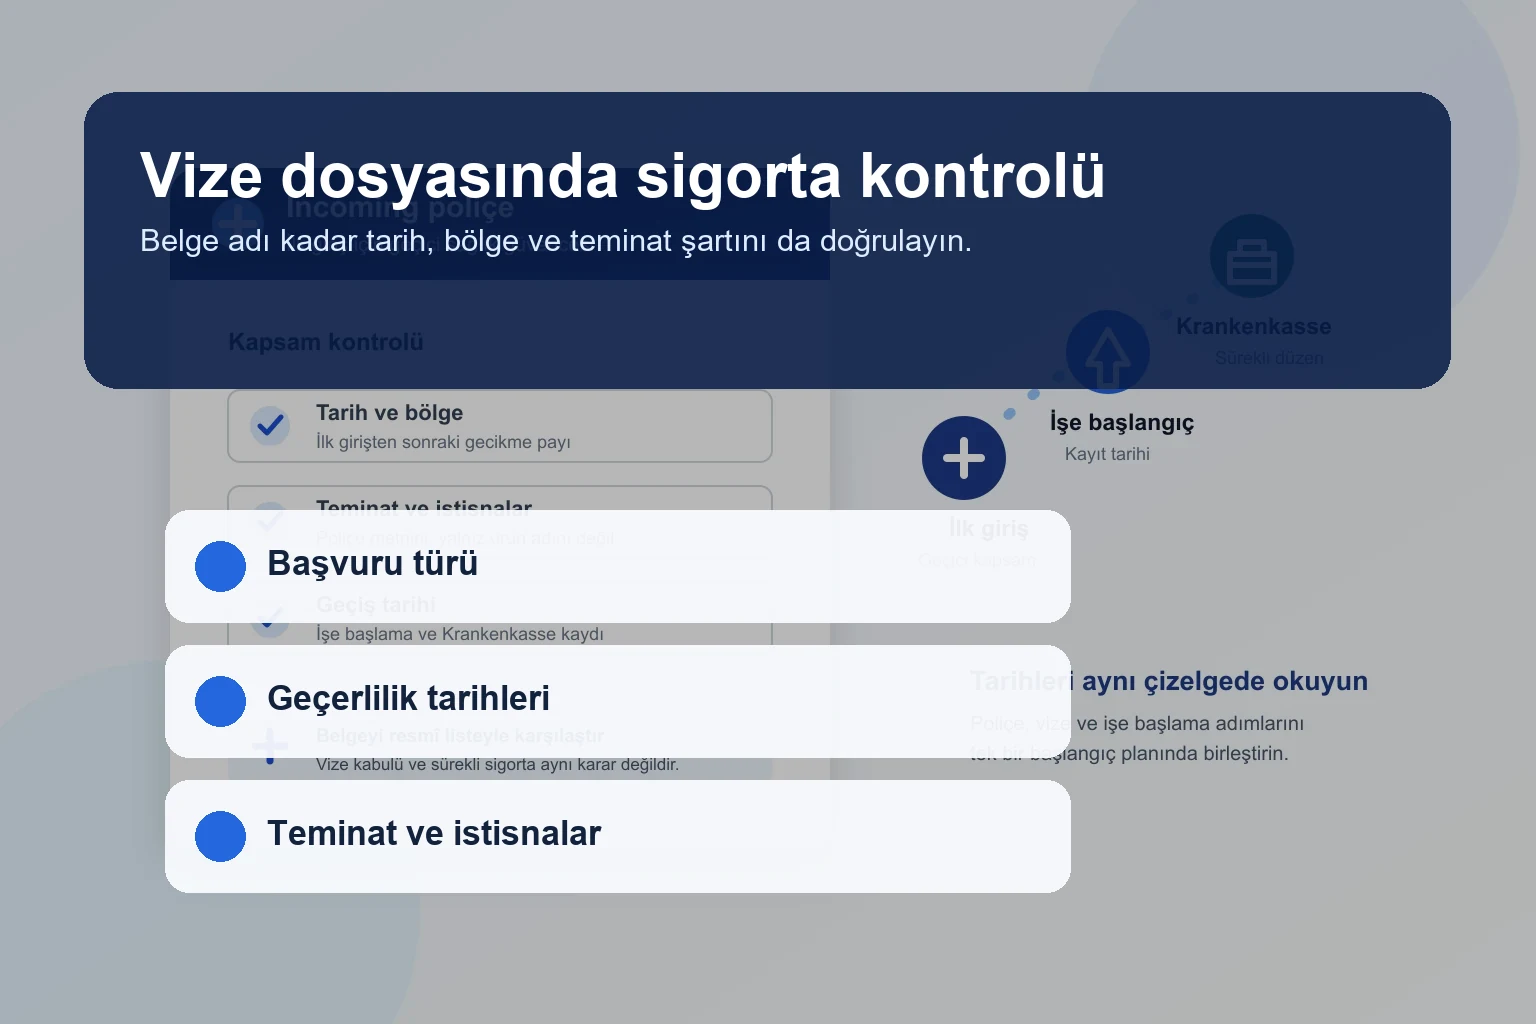
Task: Click the Kayıt tarihi caption
Action: pyautogui.click(x=1107, y=454)
